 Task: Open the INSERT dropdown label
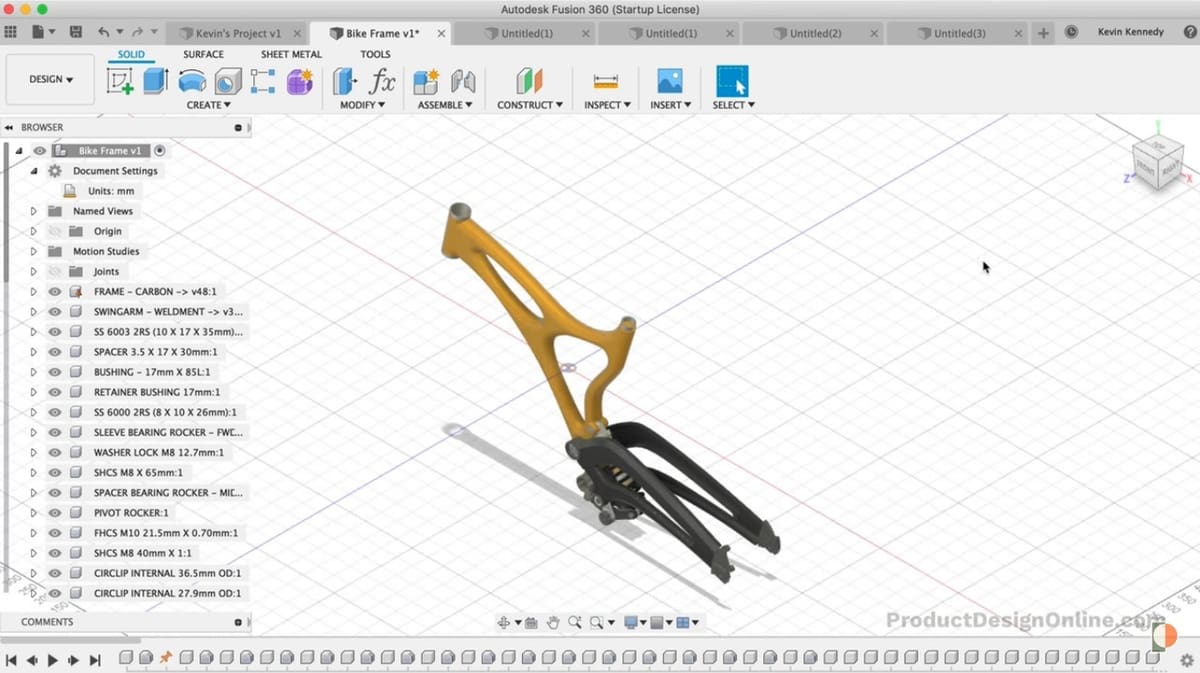669,105
